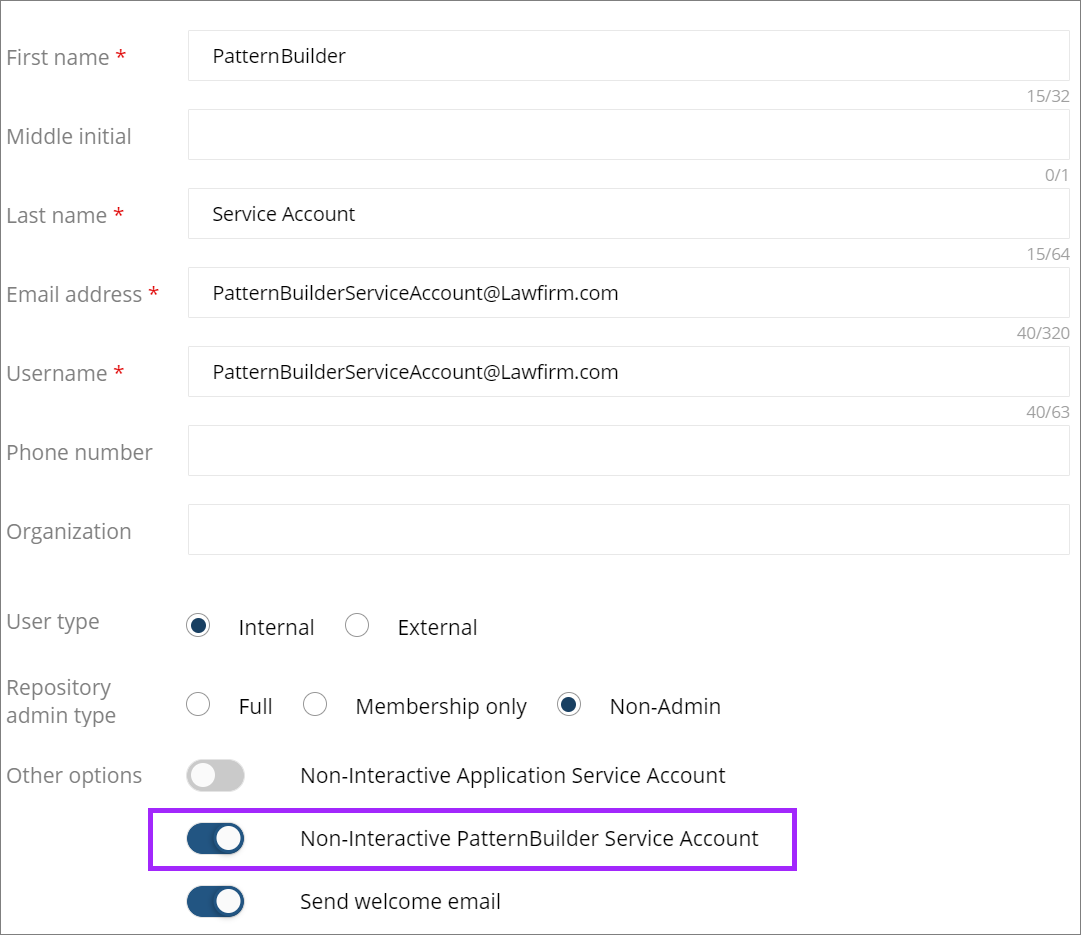Select the External user type
The image size is (1081, 935).
point(357,624)
